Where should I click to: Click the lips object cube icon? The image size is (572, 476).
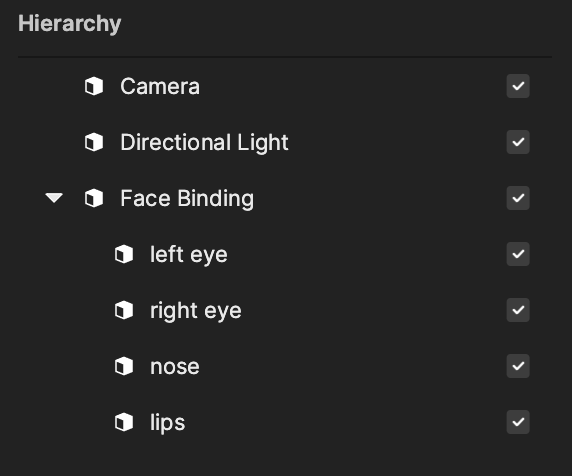pyautogui.click(x=124, y=422)
